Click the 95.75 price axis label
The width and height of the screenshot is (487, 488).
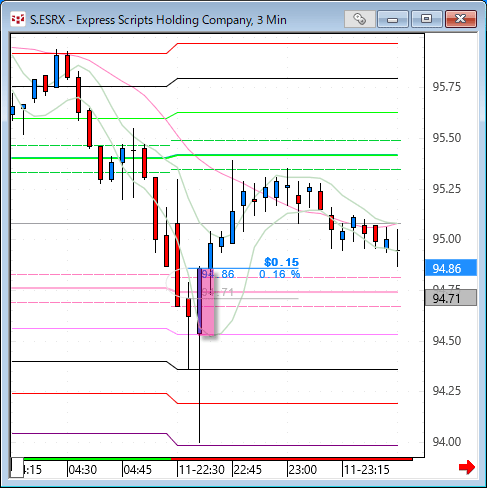click(447, 87)
